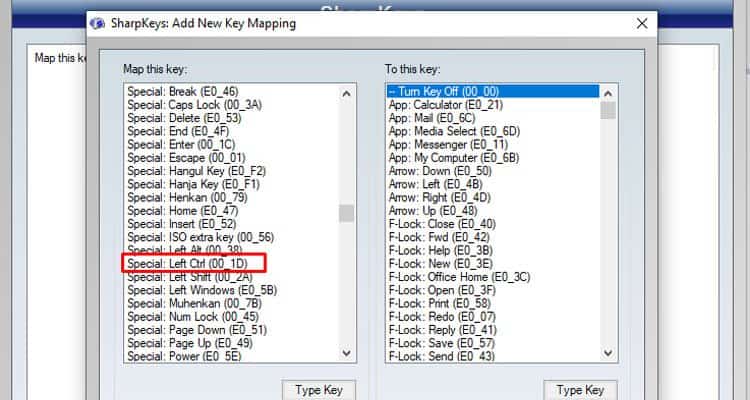Select 'App: Media Select (E0_6D)' target key

[454, 131]
